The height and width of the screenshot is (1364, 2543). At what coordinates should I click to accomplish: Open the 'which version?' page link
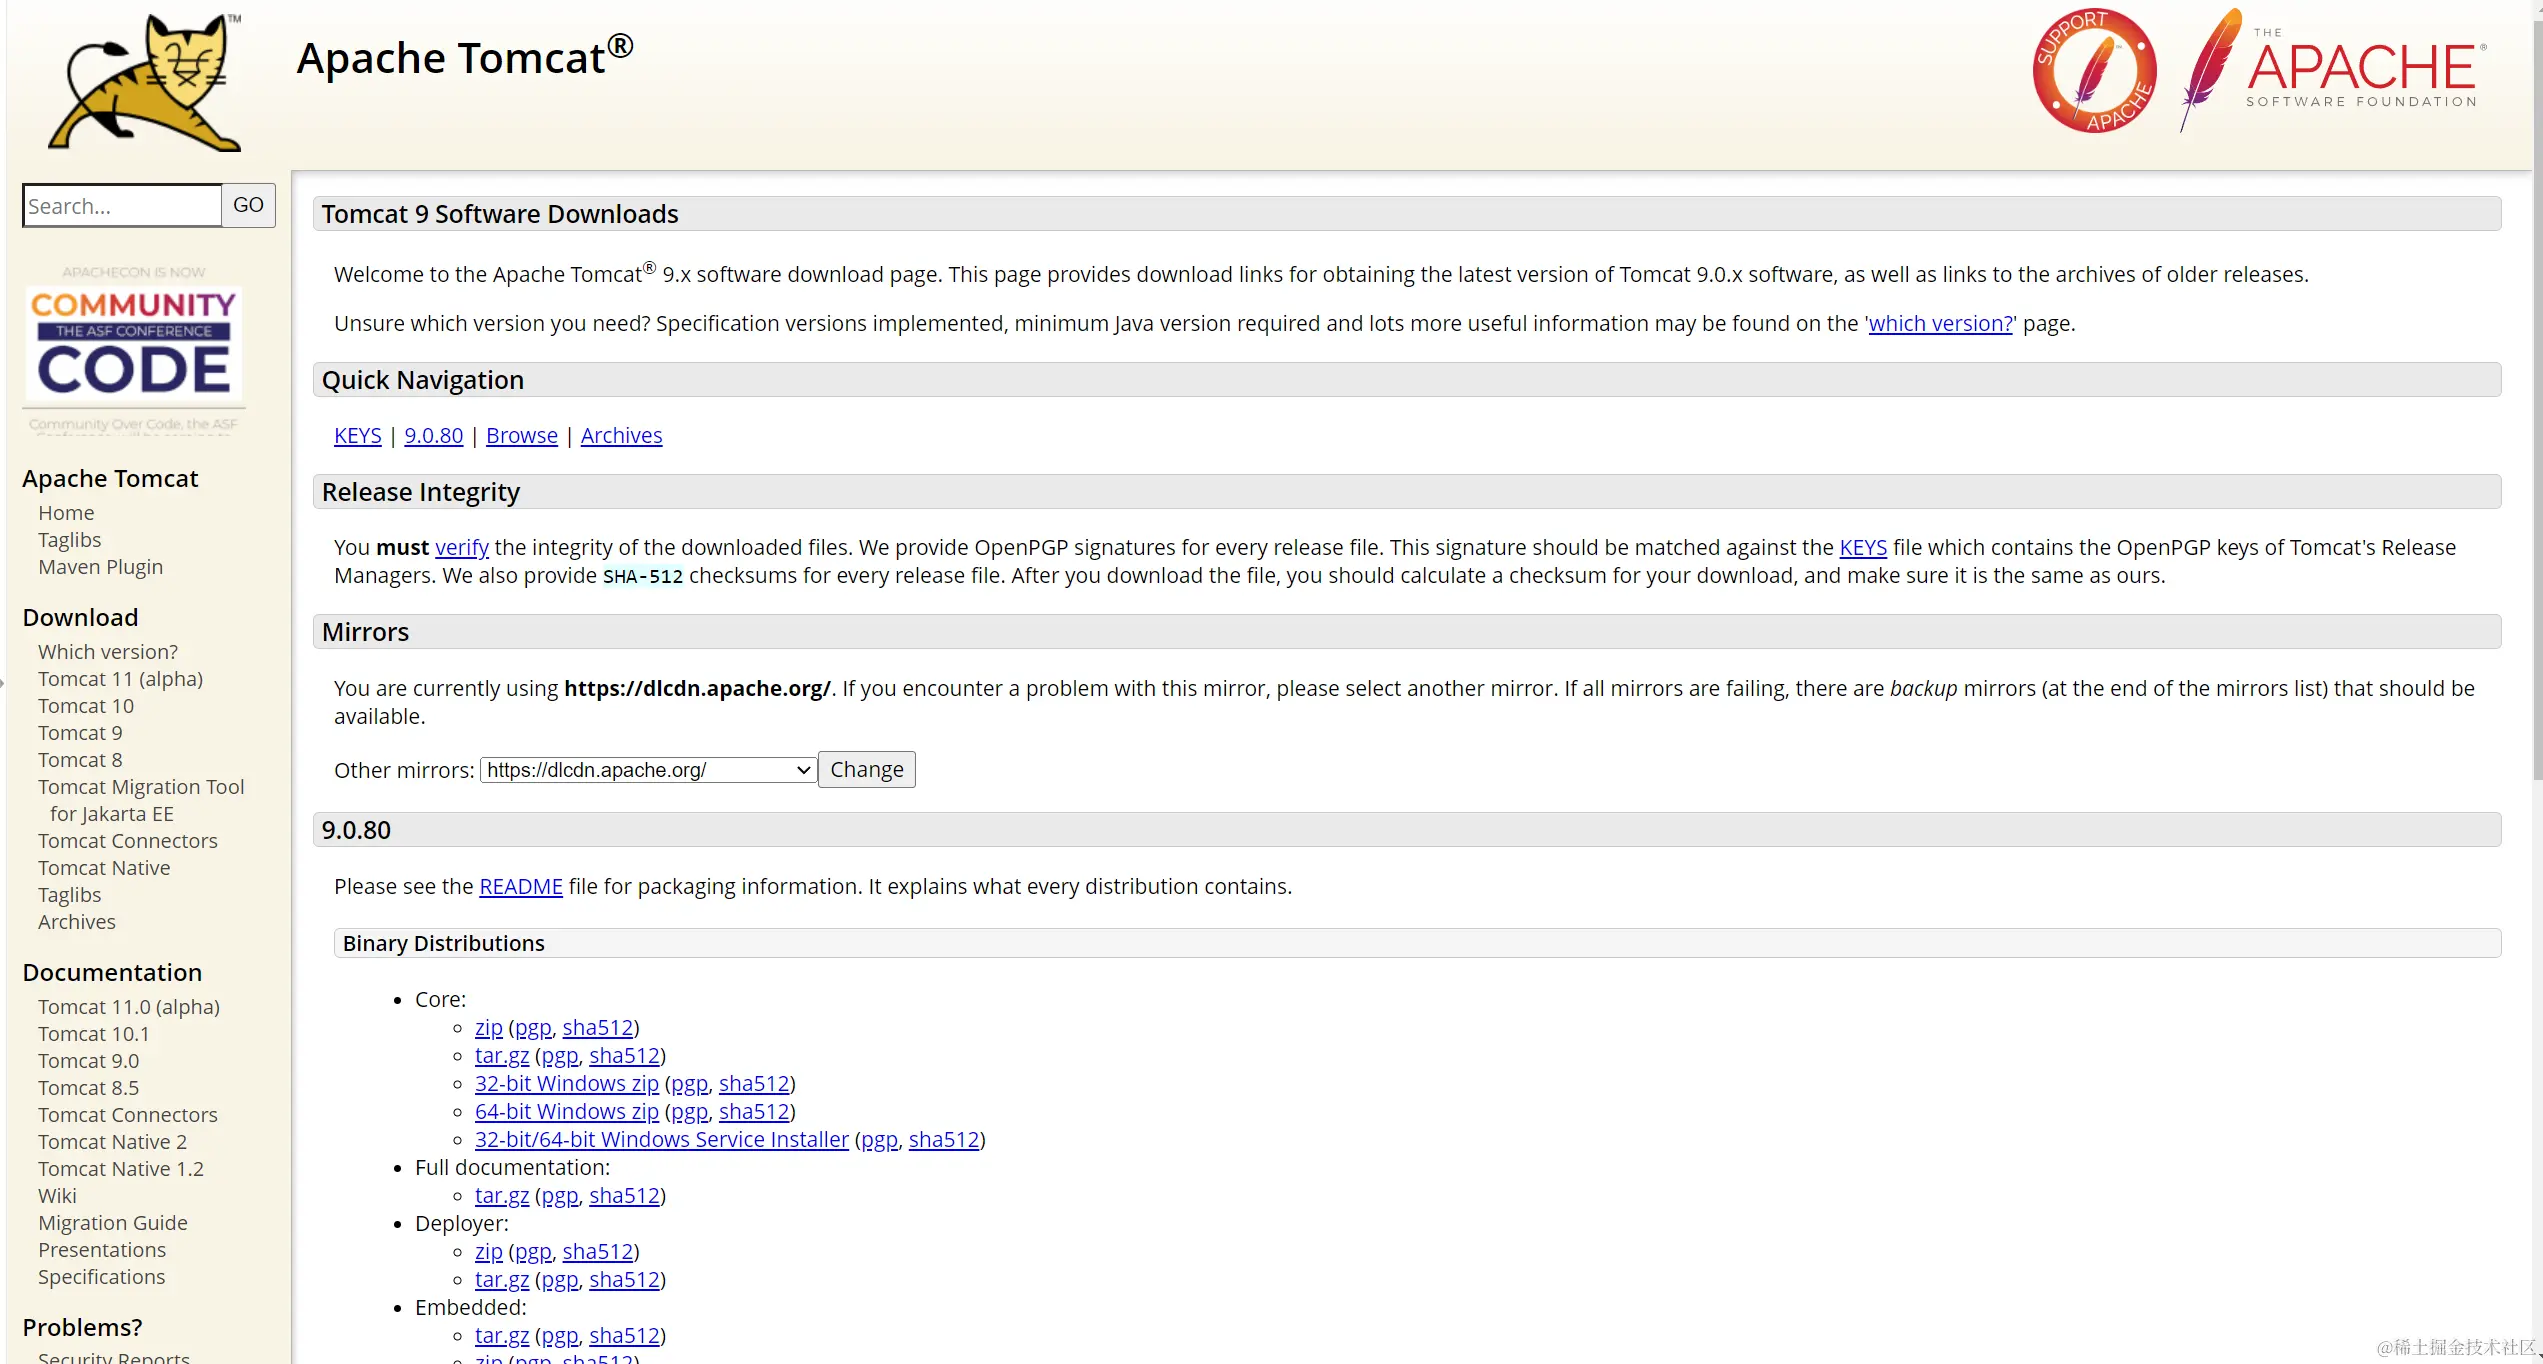pyautogui.click(x=1939, y=323)
